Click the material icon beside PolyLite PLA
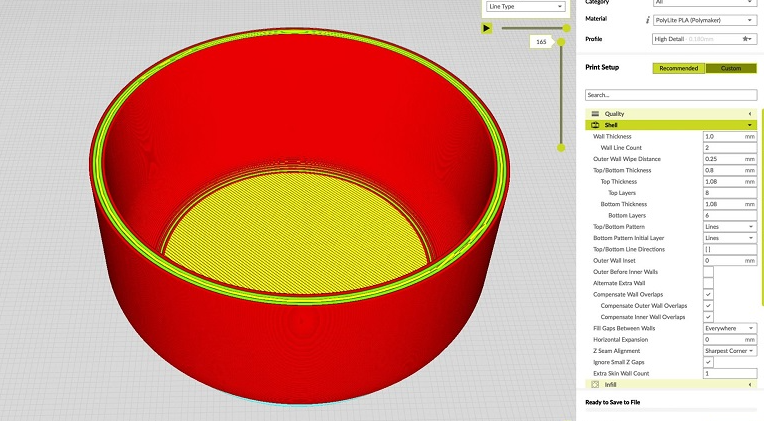 pos(648,20)
